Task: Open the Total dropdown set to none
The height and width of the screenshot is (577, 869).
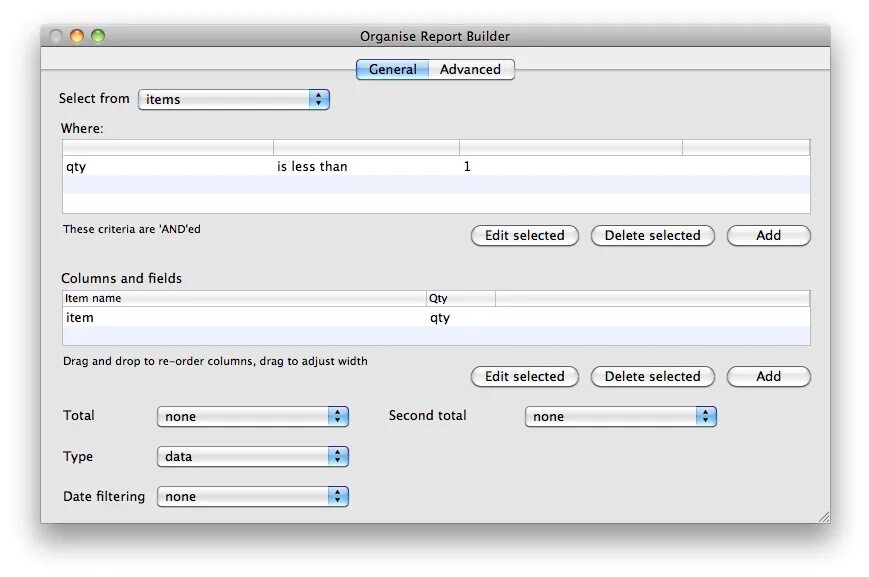Action: [x=252, y=416]
